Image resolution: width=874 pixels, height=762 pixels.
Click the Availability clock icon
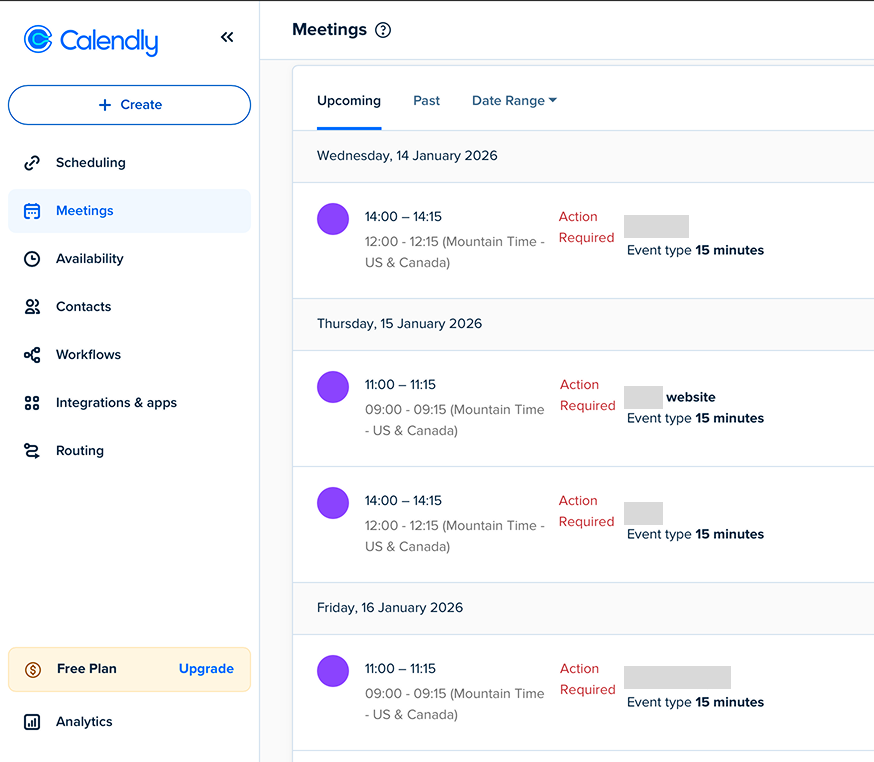tap(32, 259)
